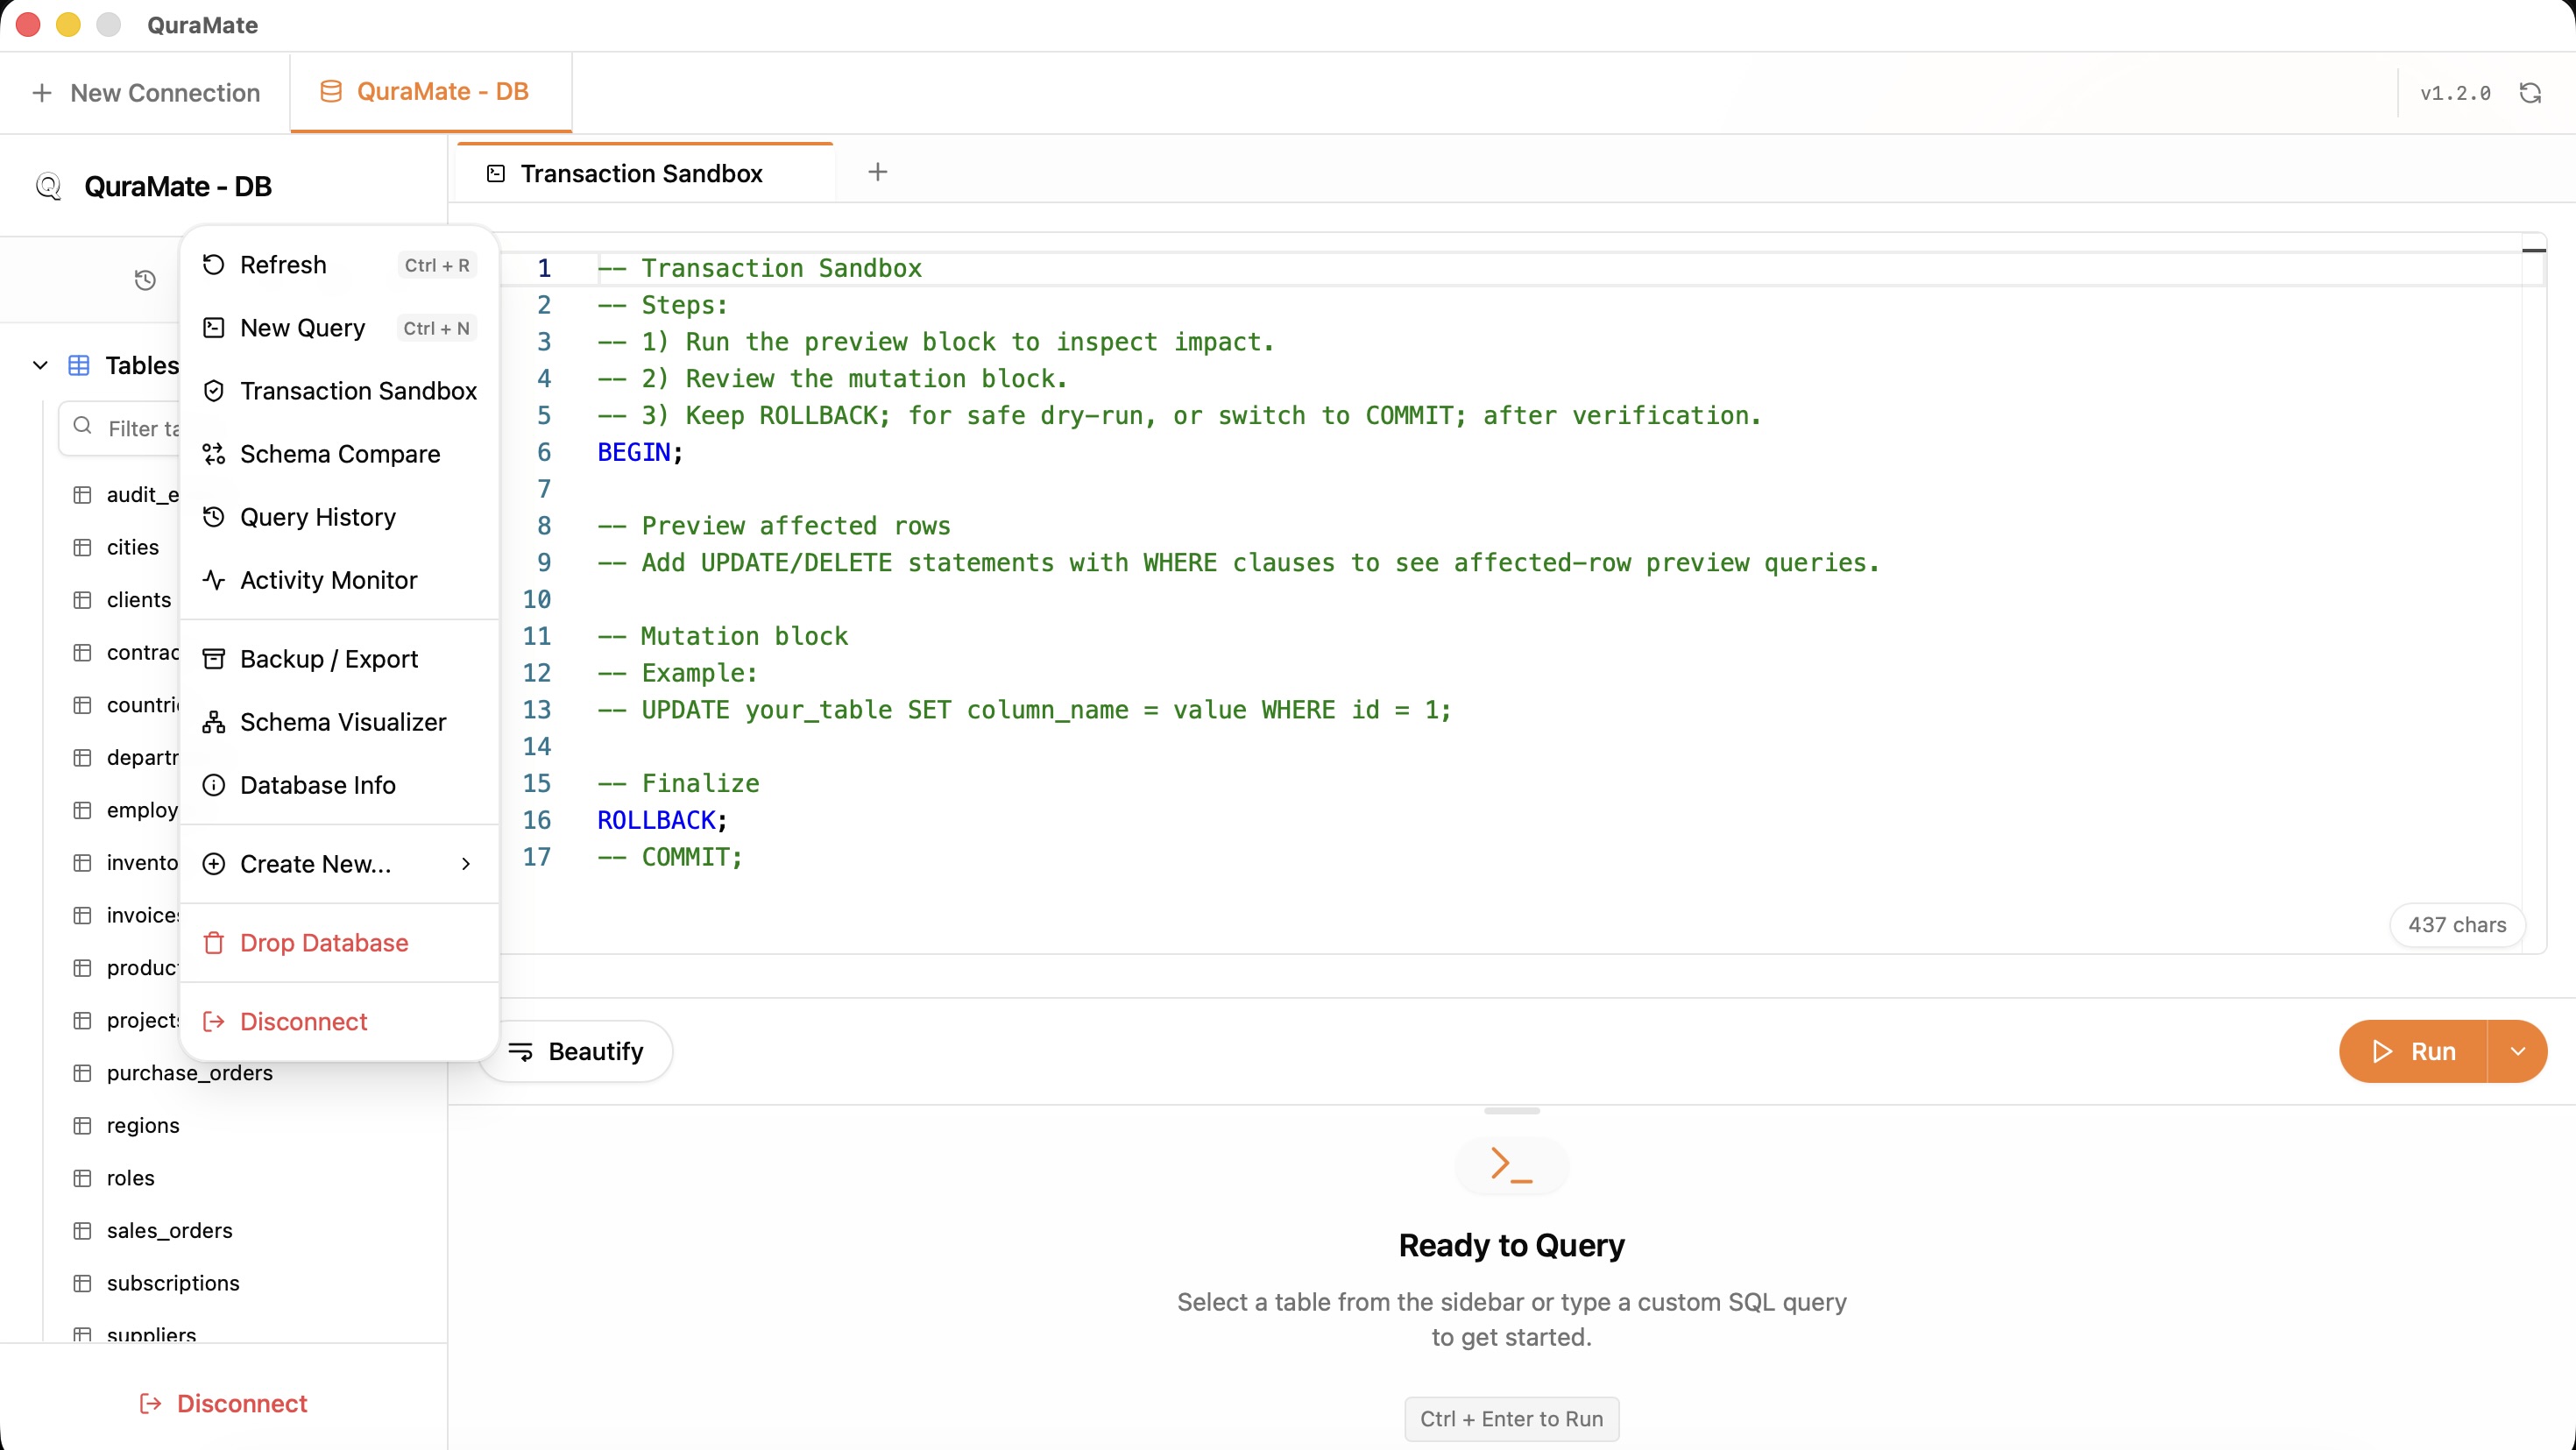This screenshot has height=1450, width=2576.
Task: Click the table icon beside sales_orders
Action: [x=82, y=1230]
